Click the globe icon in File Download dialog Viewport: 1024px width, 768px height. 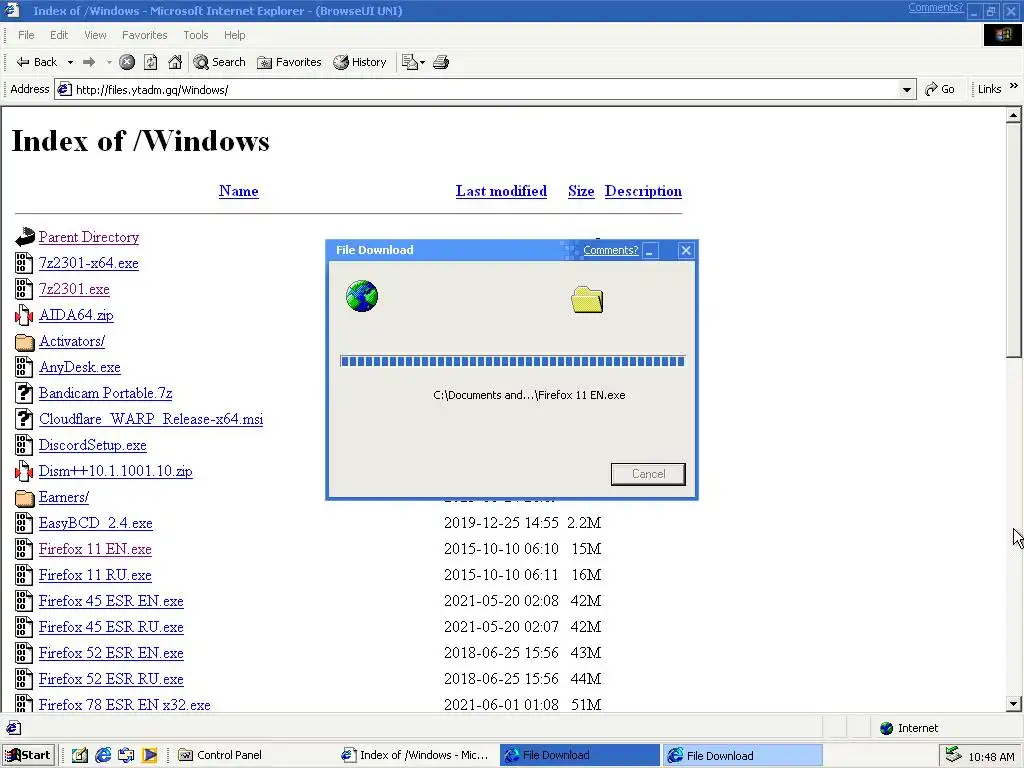(362, 296)
